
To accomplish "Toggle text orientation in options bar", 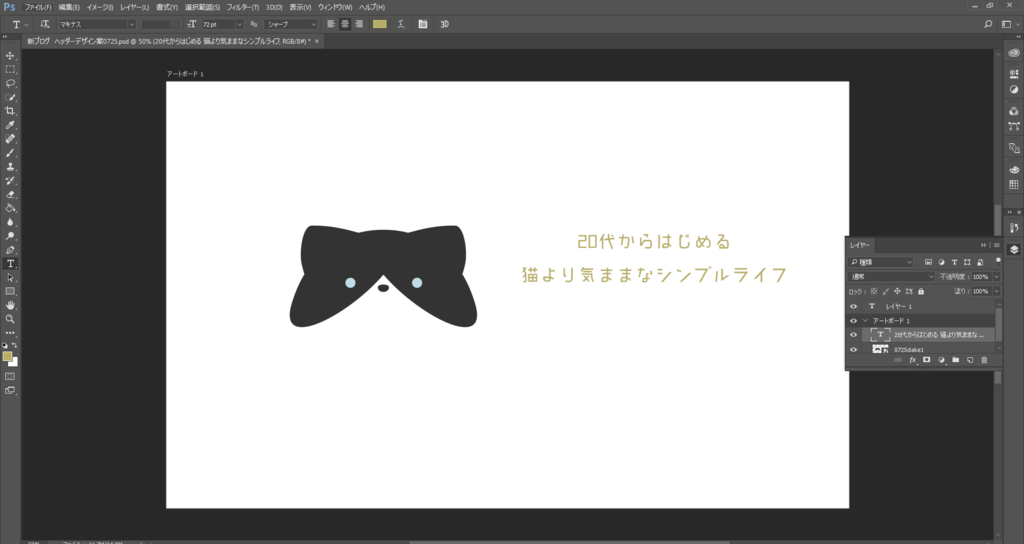I will [x=44, y=24].
